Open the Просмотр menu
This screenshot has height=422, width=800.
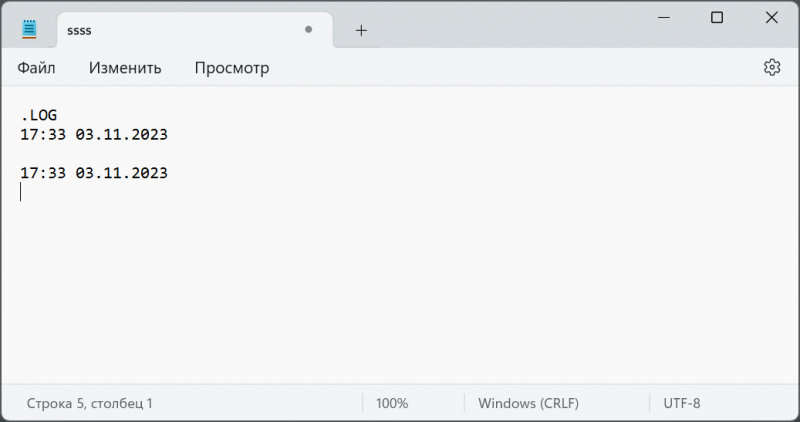pyautogui.click(x=232, y=68)
